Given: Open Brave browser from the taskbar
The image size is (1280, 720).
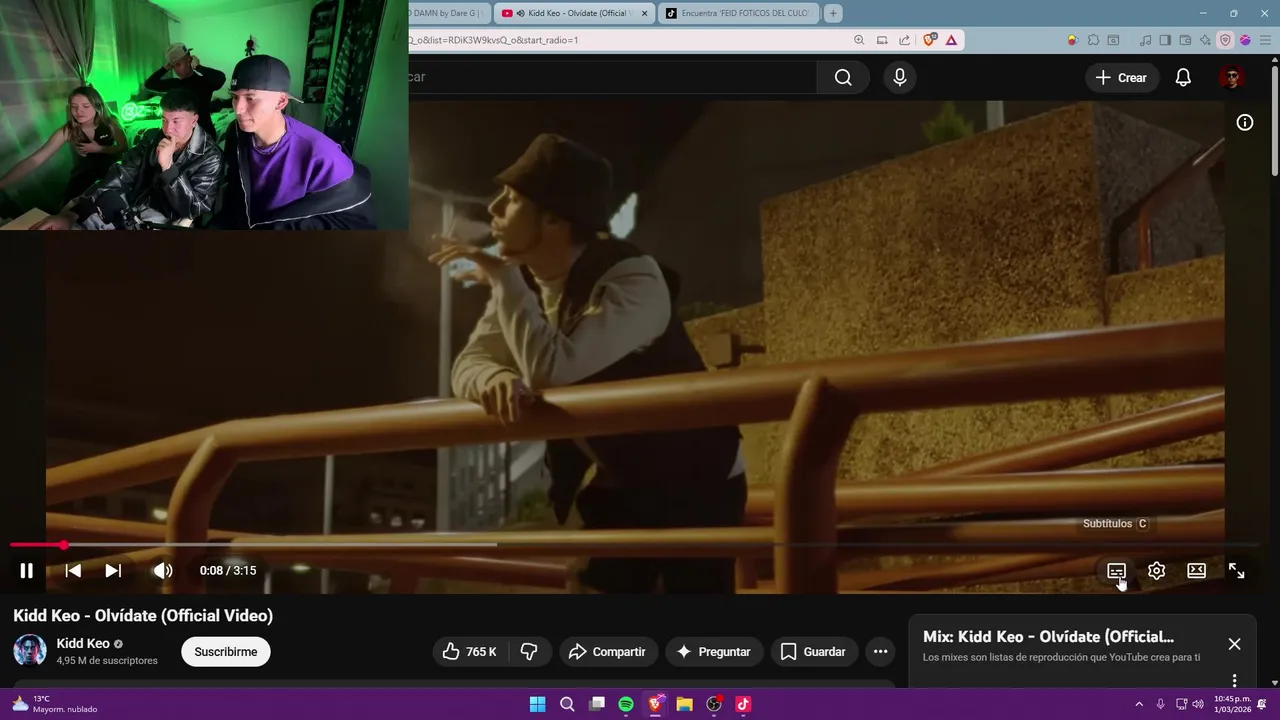Looking at the screenshot, I should (x=655, y=704).
